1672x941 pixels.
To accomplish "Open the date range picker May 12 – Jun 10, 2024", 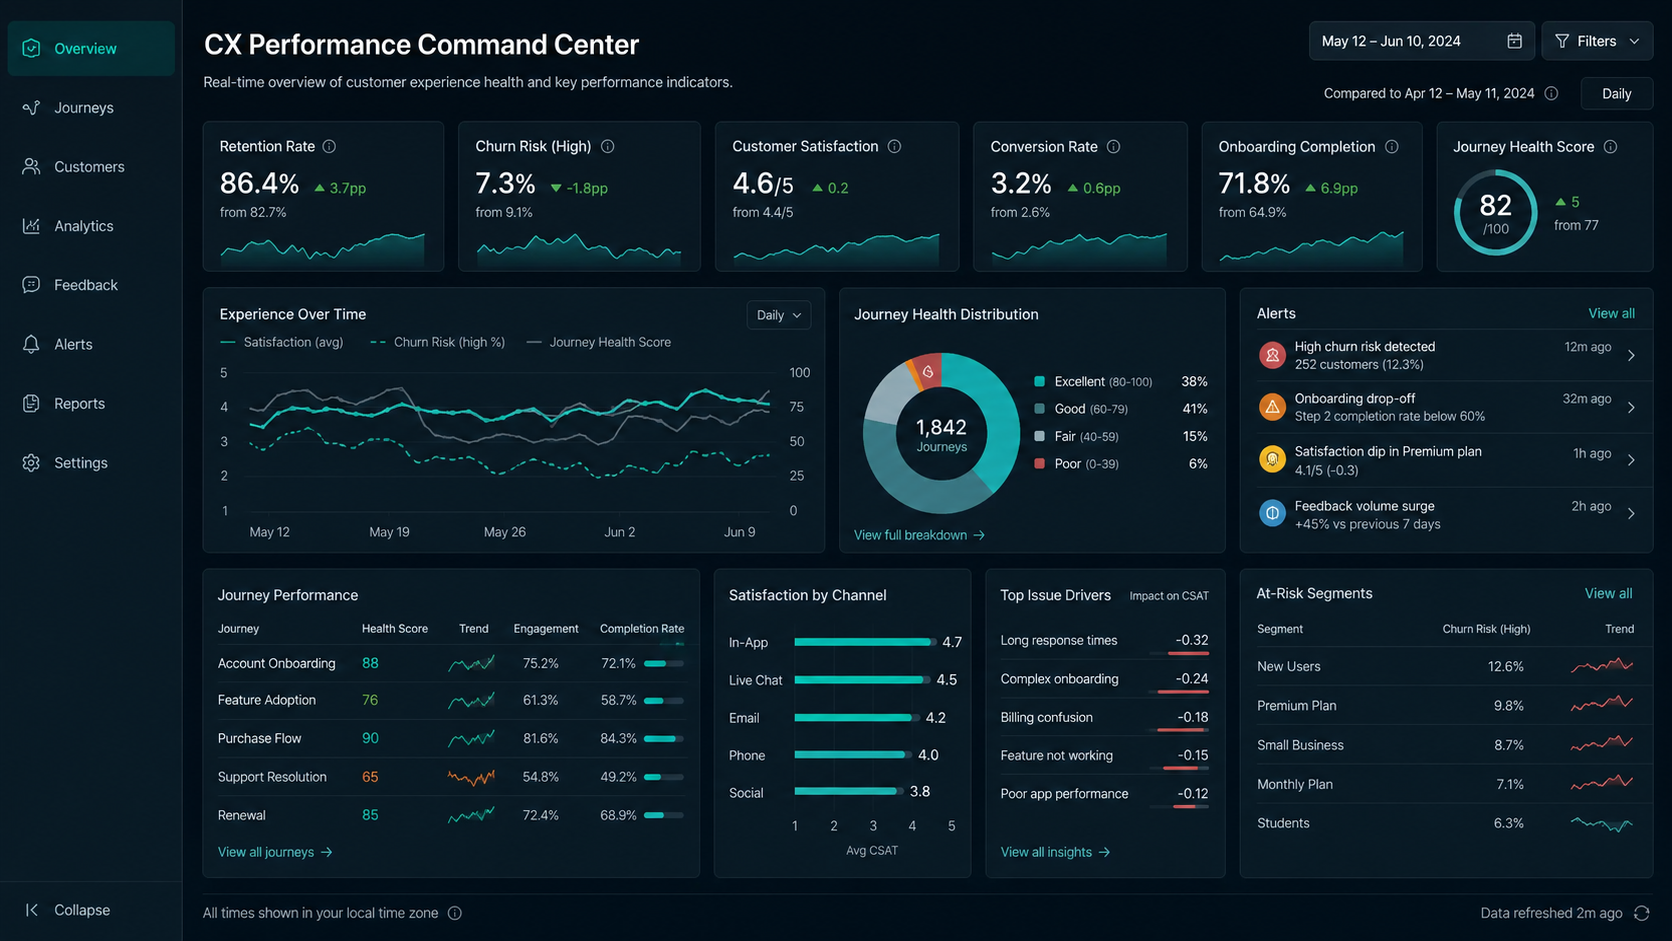I will 1421,41.
